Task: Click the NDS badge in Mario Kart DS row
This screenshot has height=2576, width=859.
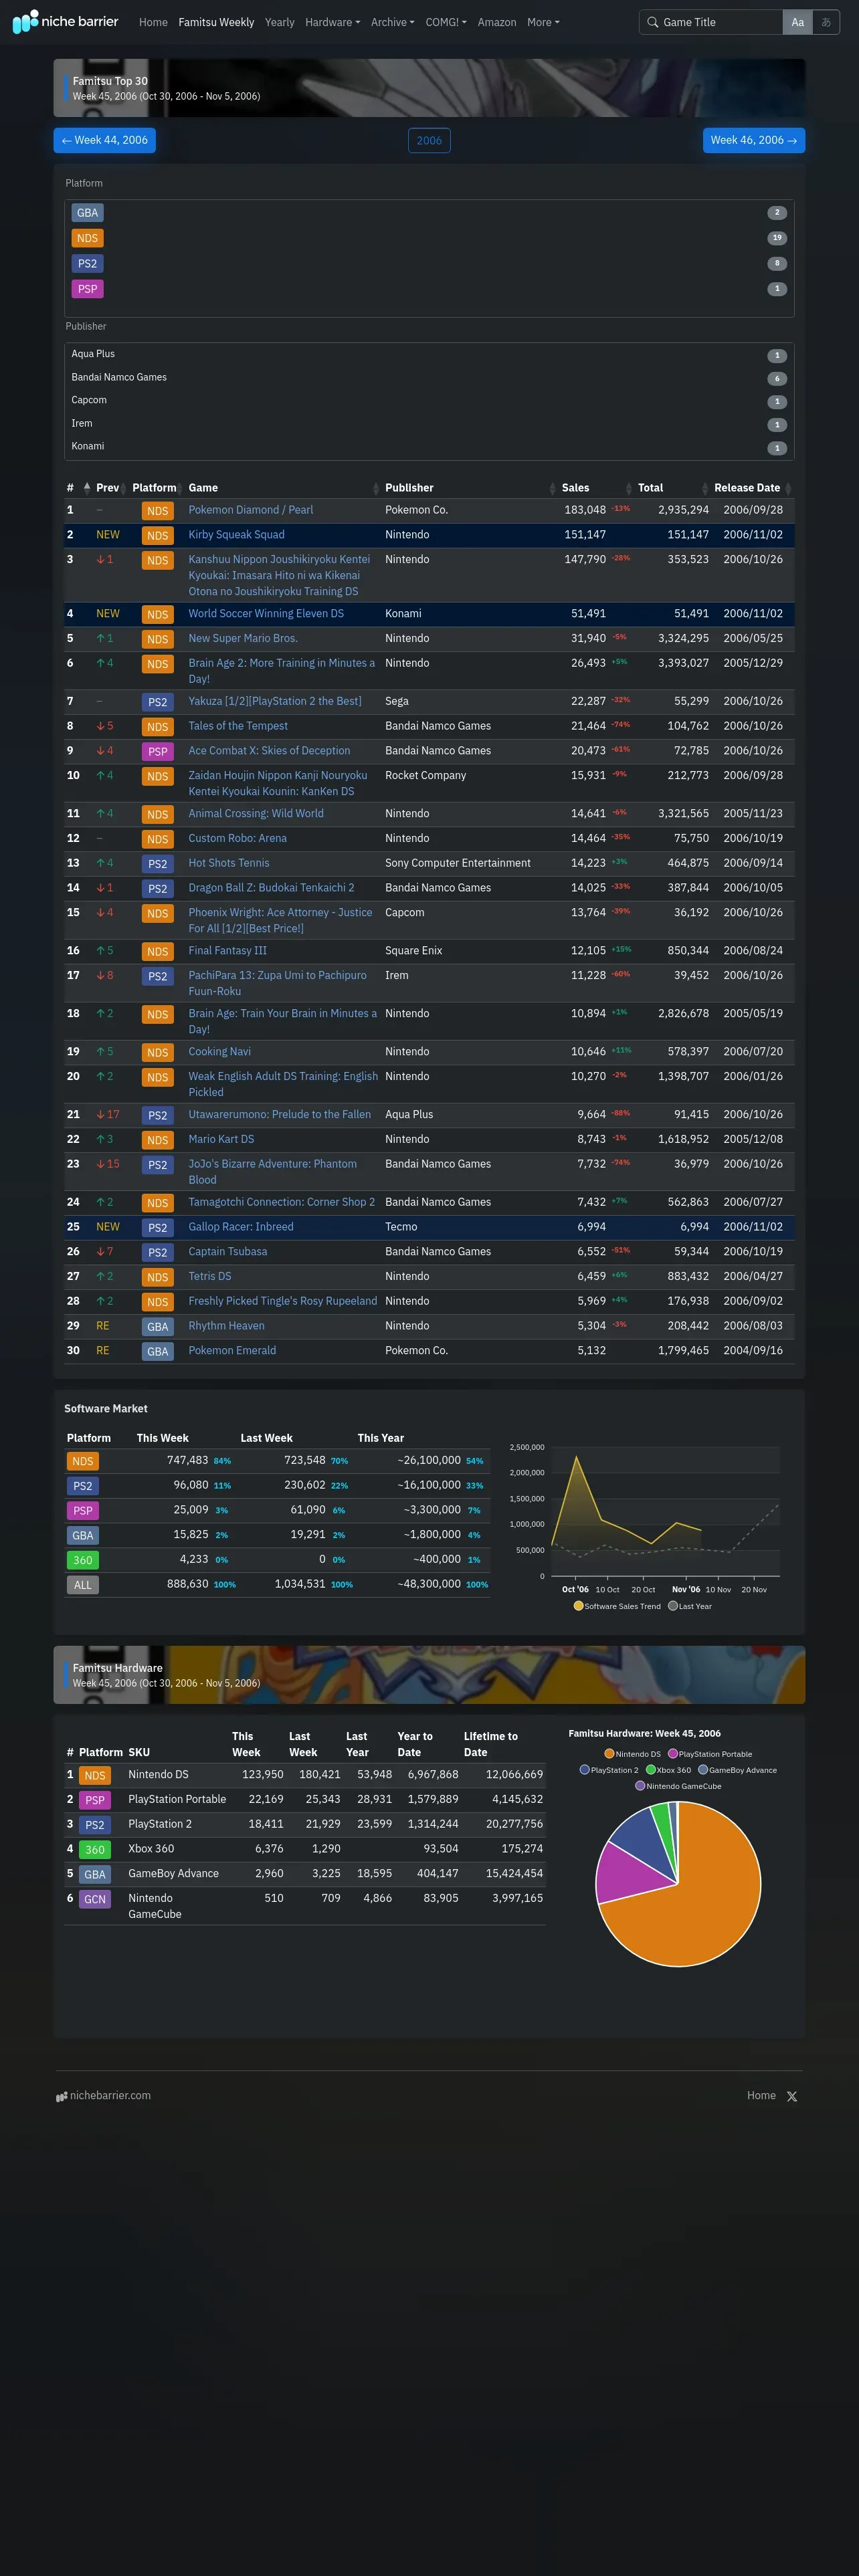Action: pyautogui.click(x=158, y=1140)
